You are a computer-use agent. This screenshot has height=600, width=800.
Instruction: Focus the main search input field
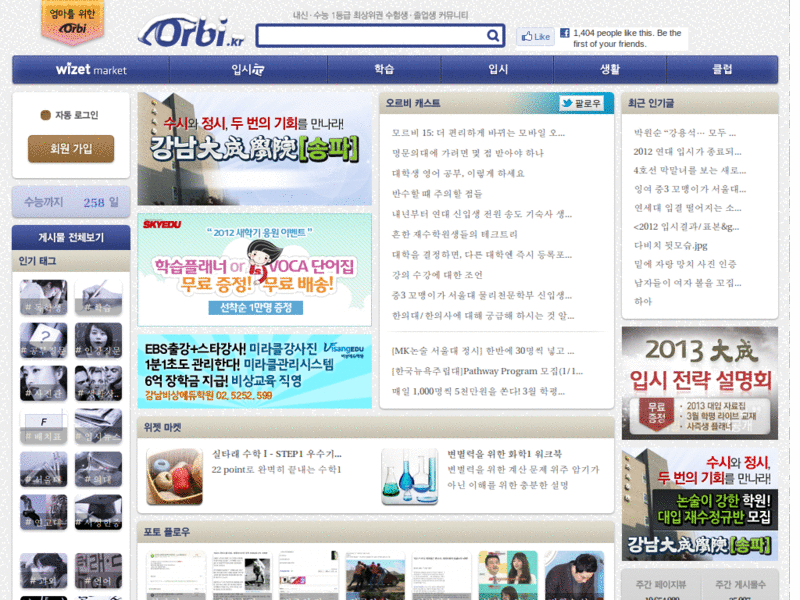pyautogui.click(x=371, y=36)
